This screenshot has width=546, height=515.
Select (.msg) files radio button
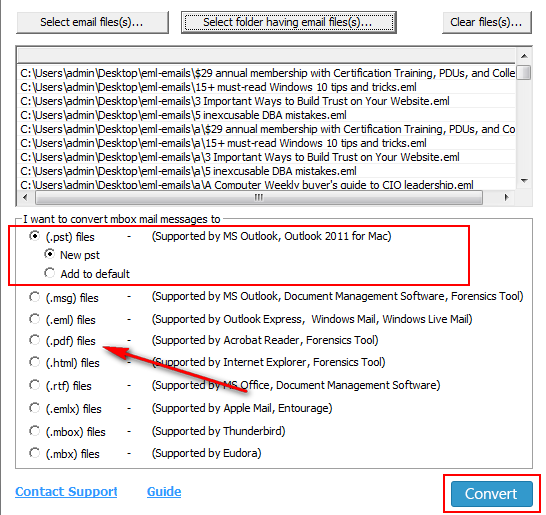click(34, 297)
